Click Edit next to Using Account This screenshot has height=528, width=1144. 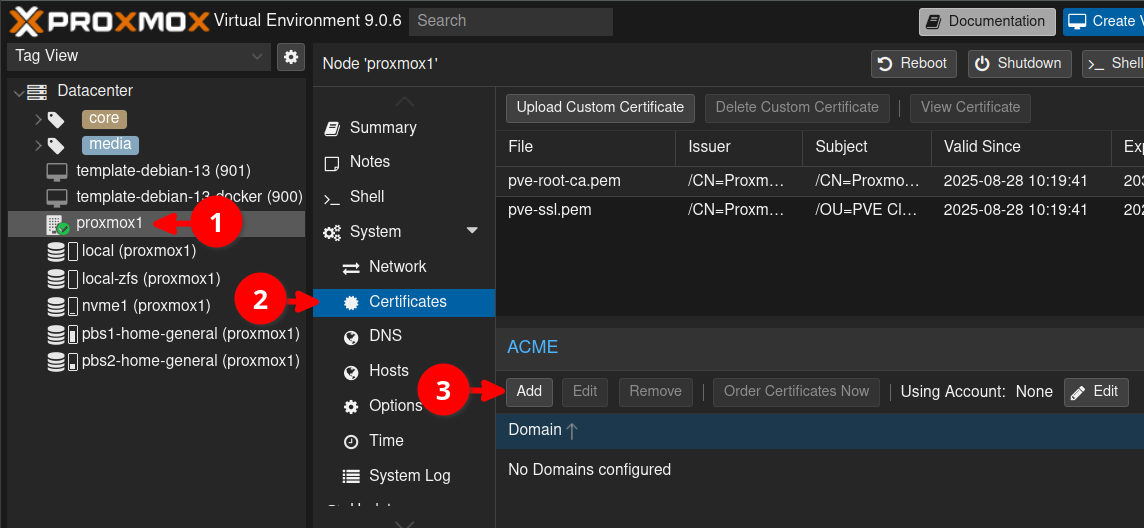tap(1096, 392)
